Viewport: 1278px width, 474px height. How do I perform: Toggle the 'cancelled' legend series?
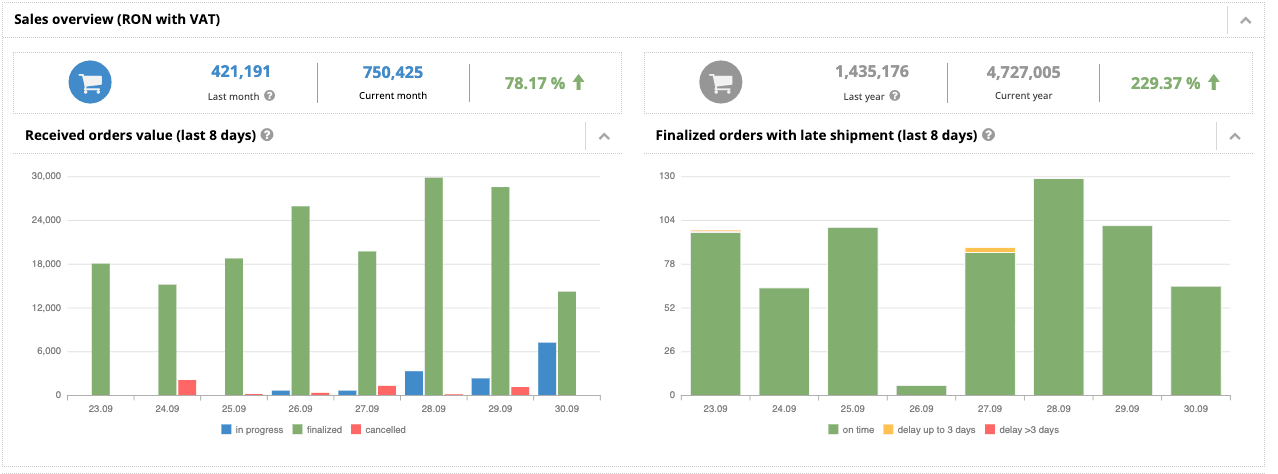(377, 430)
